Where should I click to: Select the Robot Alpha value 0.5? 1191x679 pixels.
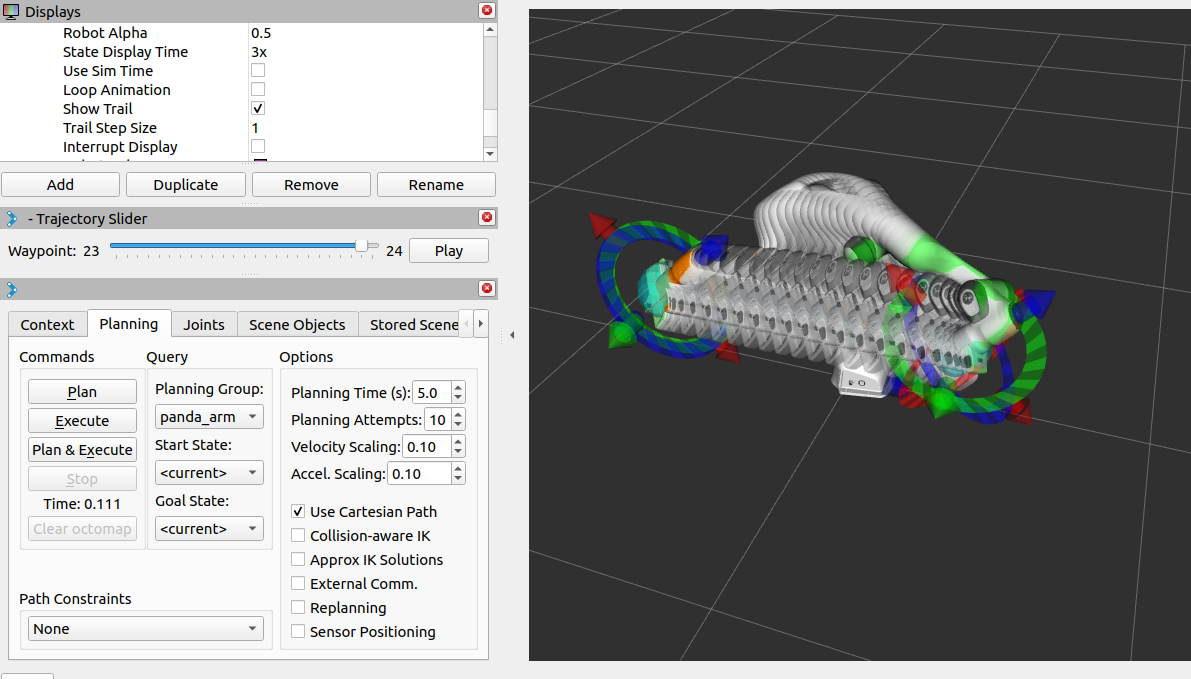click(x=261, y=33)
